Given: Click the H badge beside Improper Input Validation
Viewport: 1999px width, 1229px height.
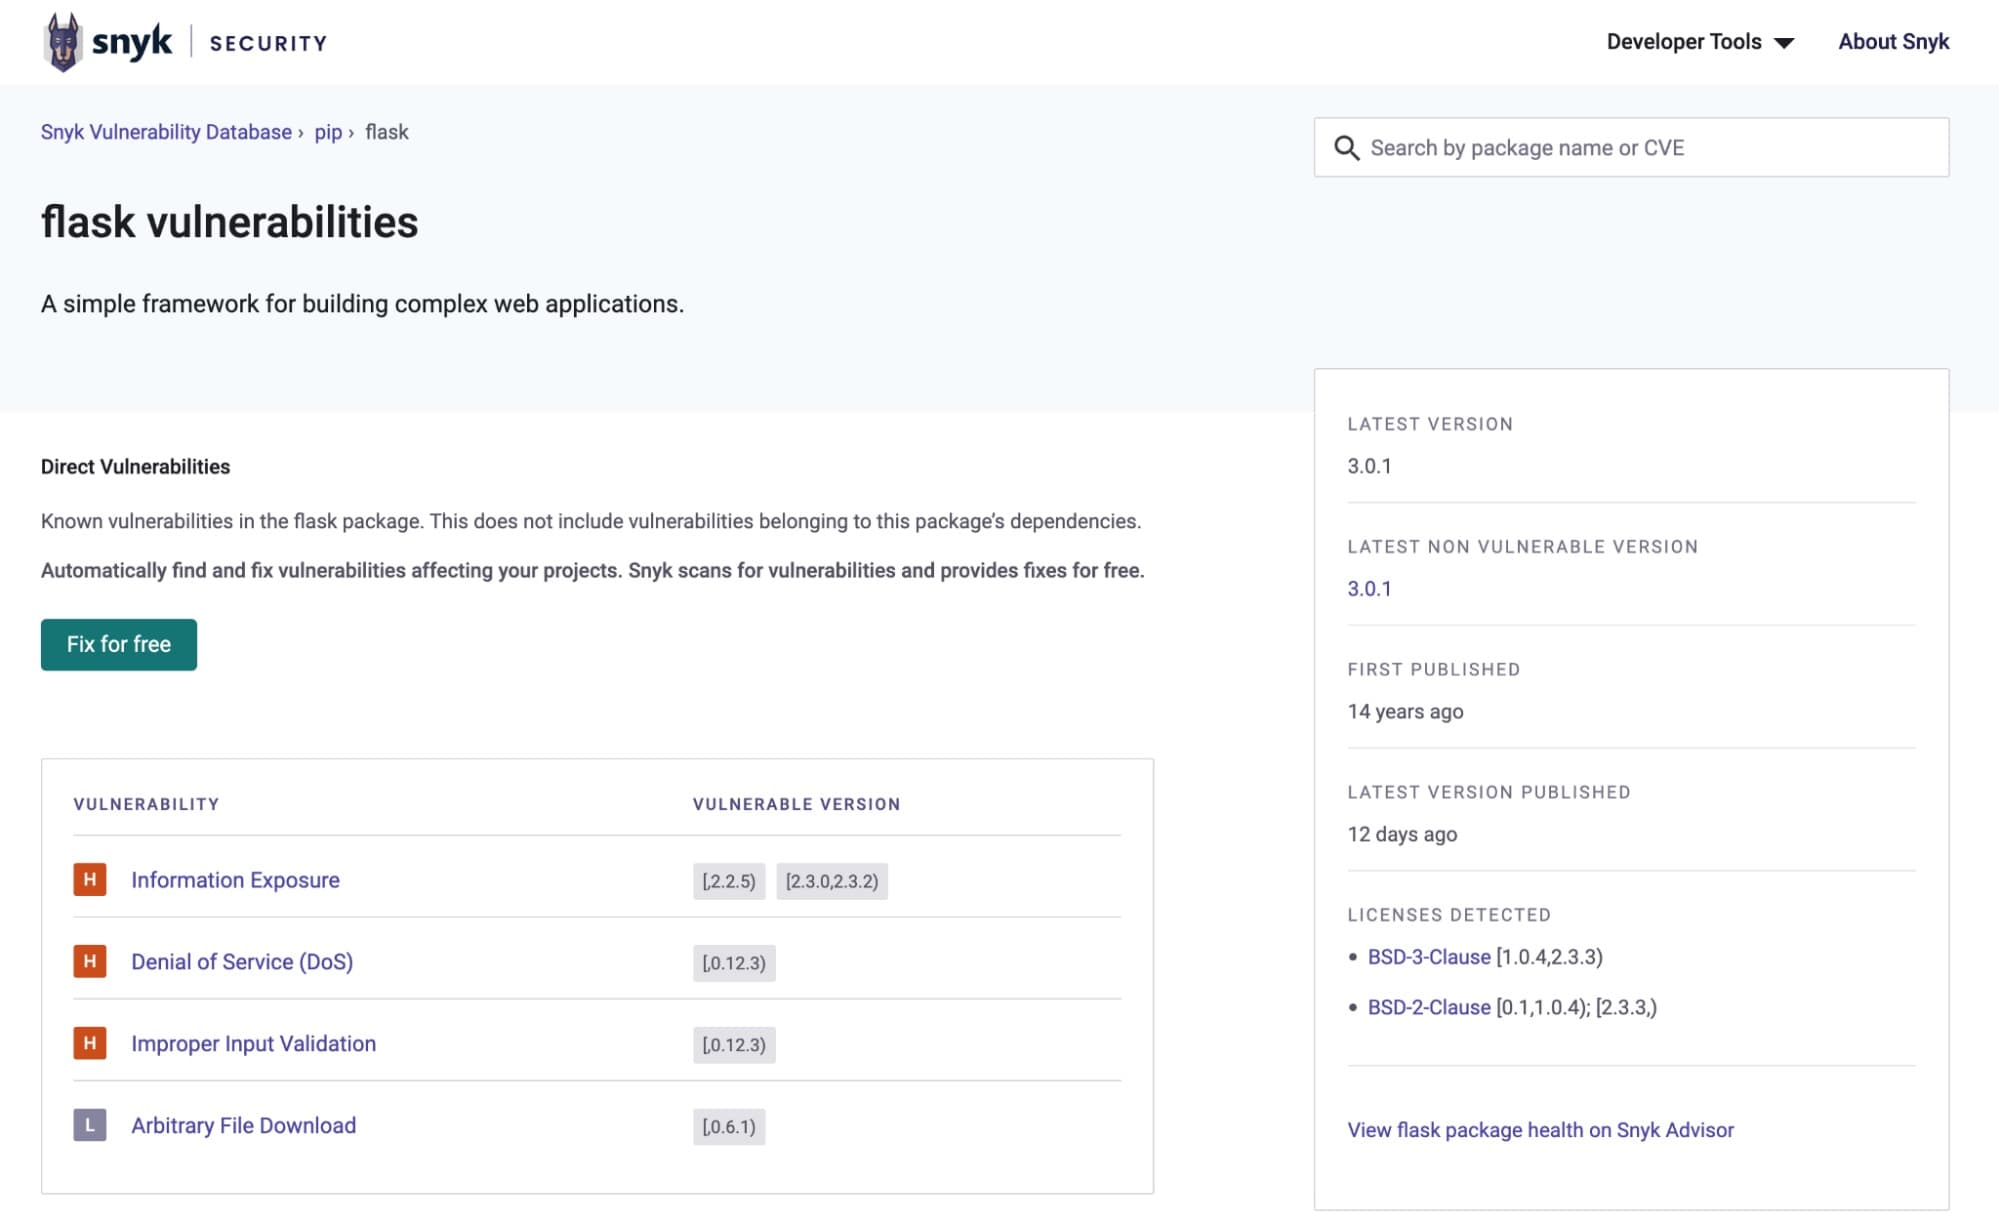Looking at the screenshot, I should coord(90,1044).
